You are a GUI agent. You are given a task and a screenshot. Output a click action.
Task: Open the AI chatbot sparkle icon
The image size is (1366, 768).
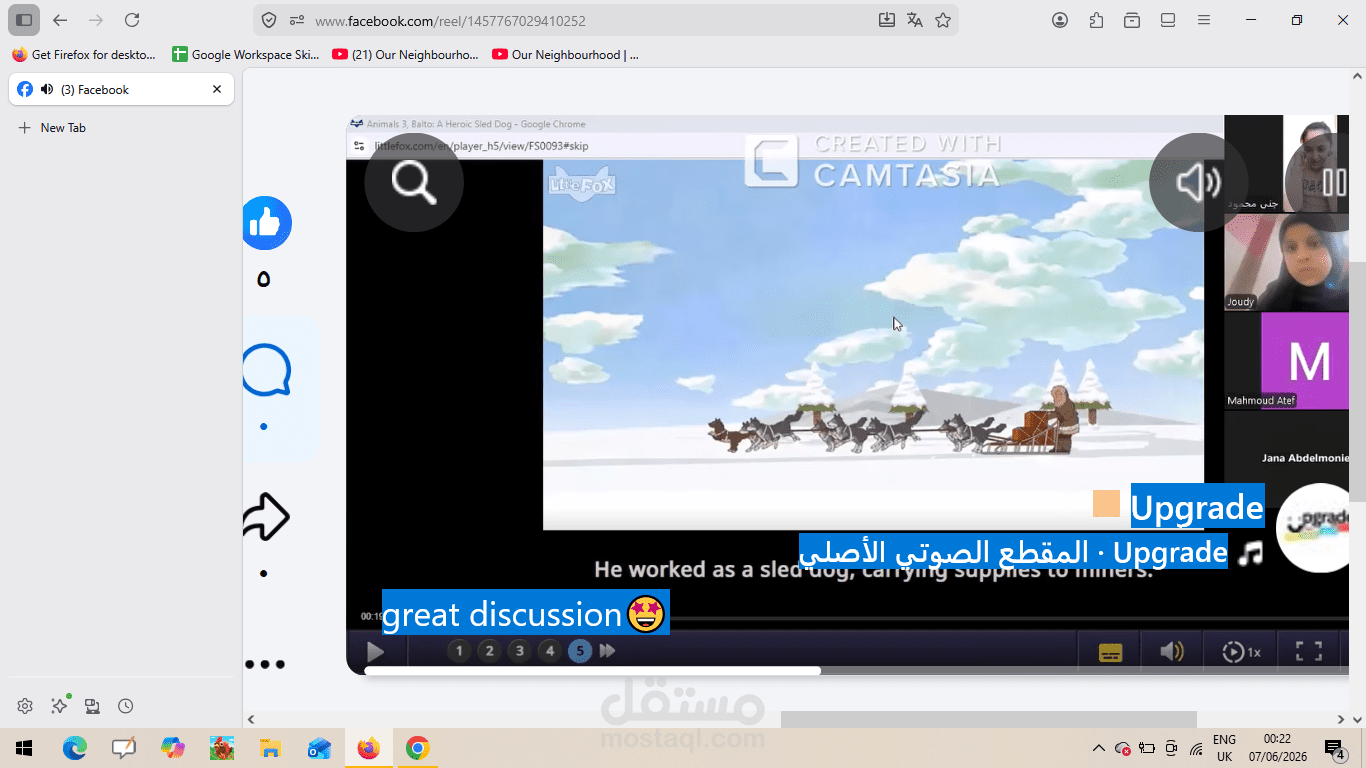pos(59,706)
